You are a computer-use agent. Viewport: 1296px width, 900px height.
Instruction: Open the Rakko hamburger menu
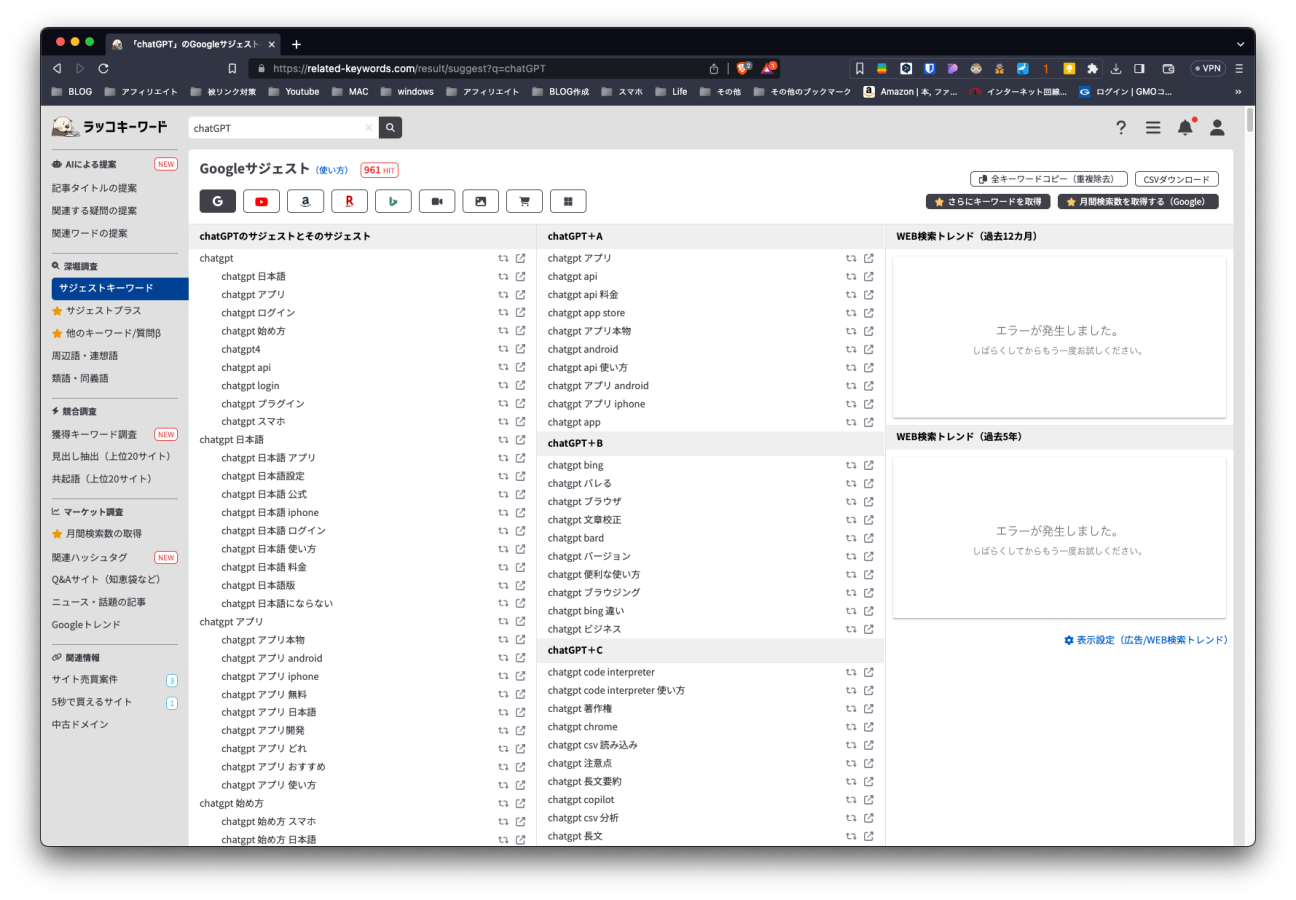(1153, 128)
